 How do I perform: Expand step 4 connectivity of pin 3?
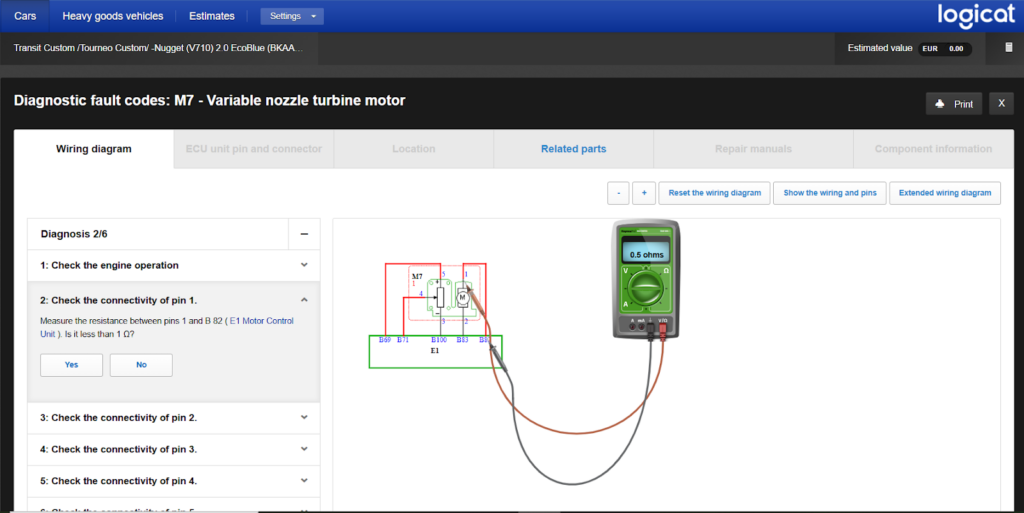click(x=174, y=450)
